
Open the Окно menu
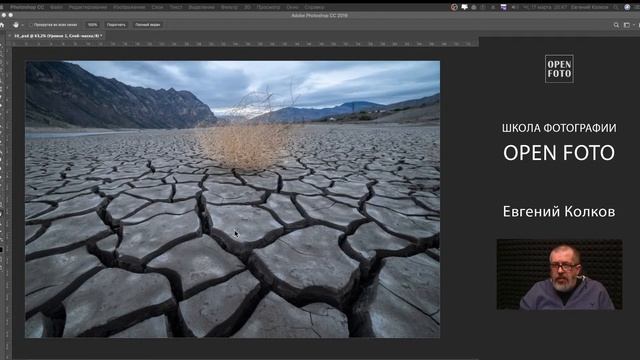(292, 7)
